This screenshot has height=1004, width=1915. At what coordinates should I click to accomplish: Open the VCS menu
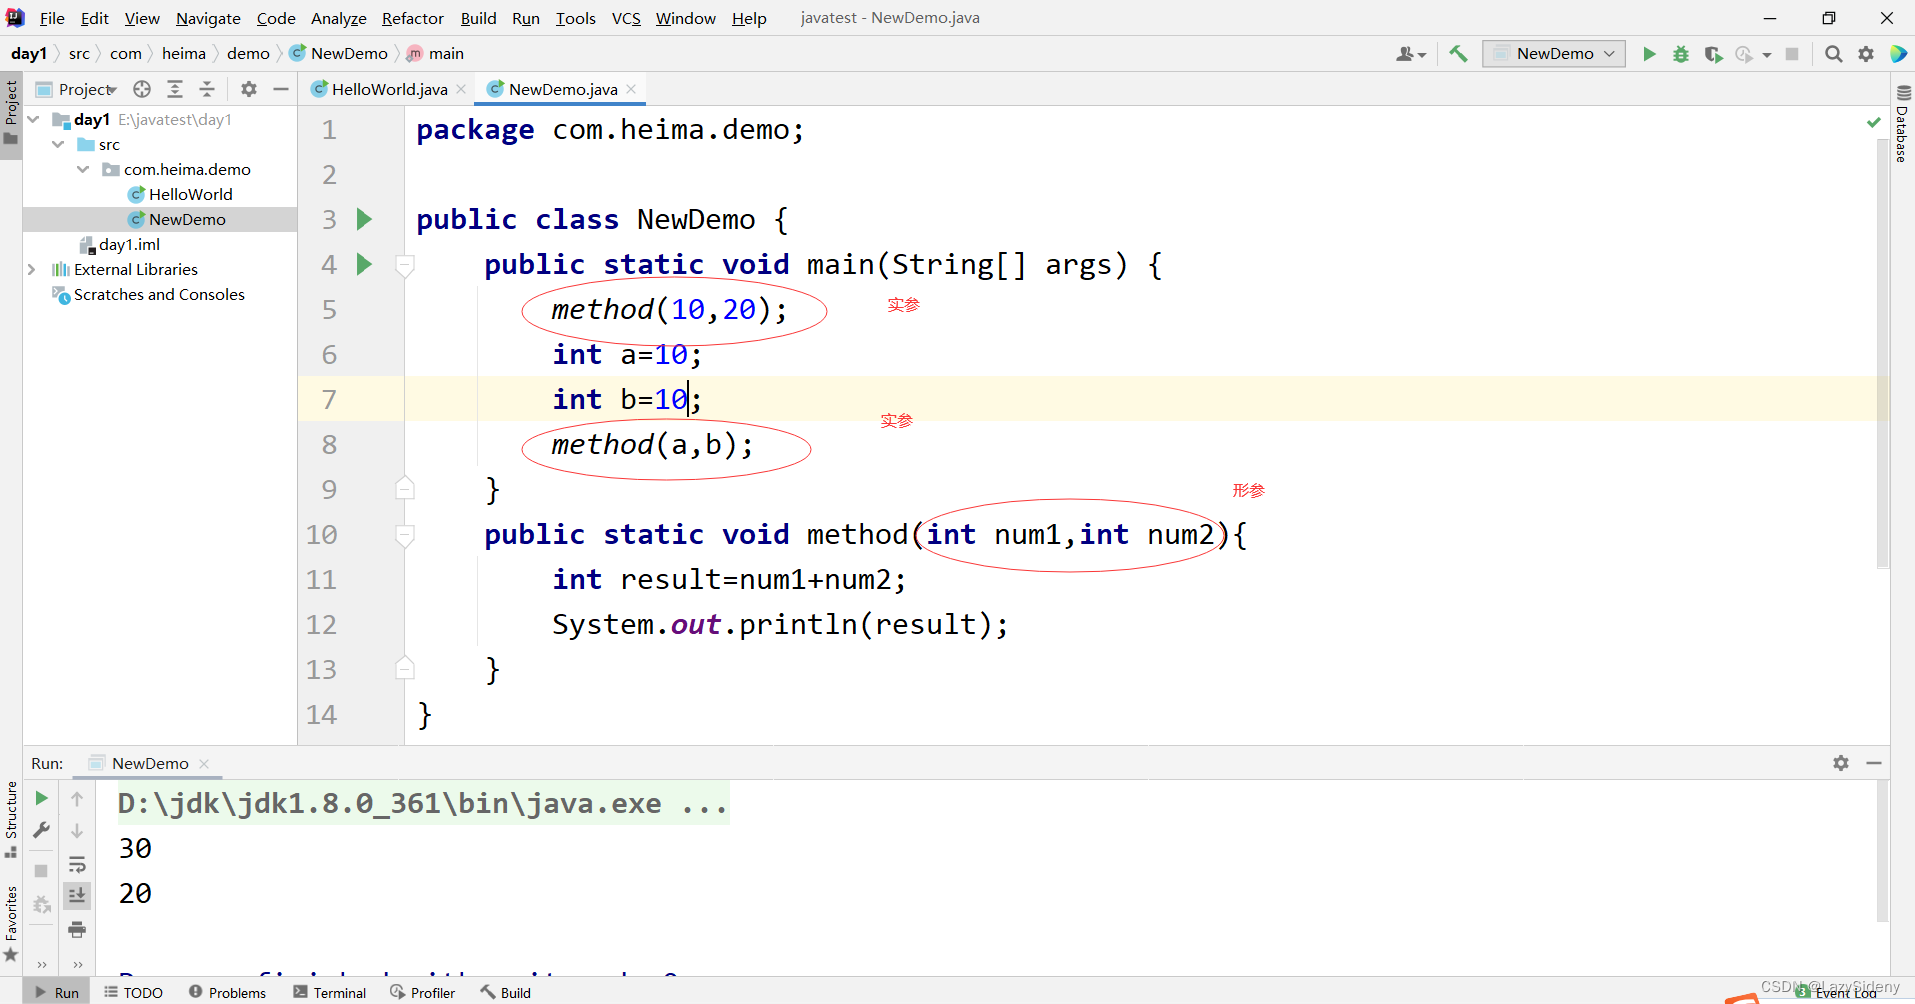click(626, 18)
